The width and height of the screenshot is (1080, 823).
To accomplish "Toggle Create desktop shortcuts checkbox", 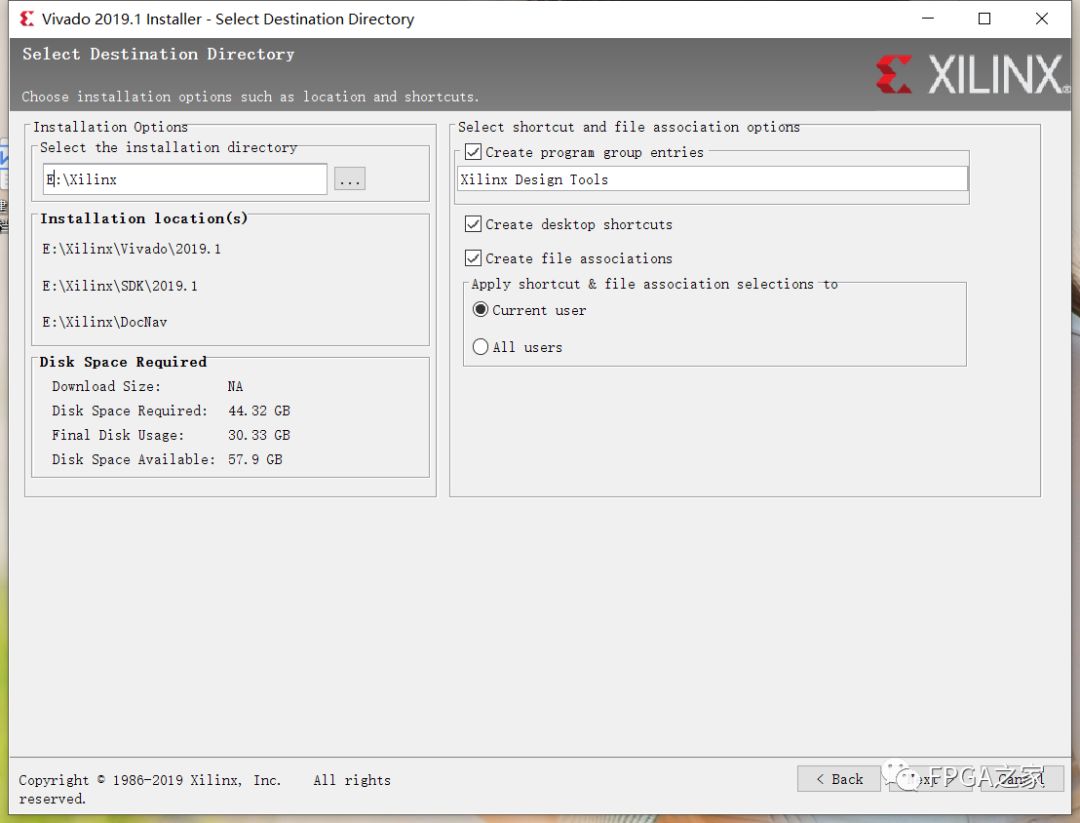I will (x=472, y=224).
